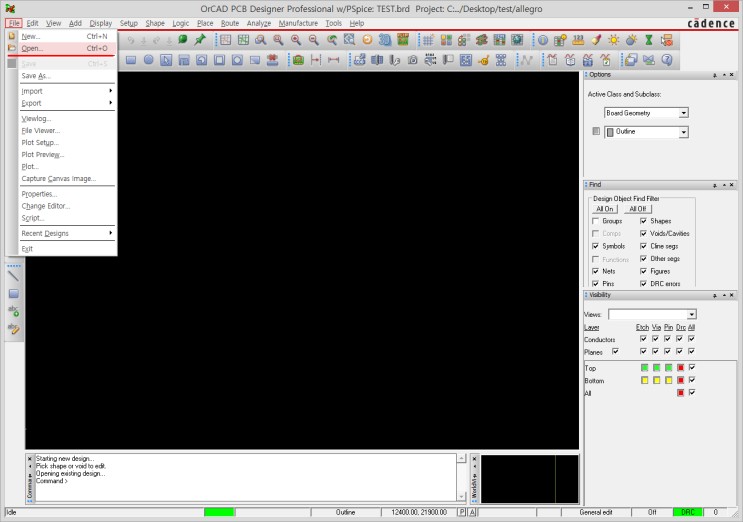
Task: Click the 123 ruler measure icon
Action: coord(578,40)
